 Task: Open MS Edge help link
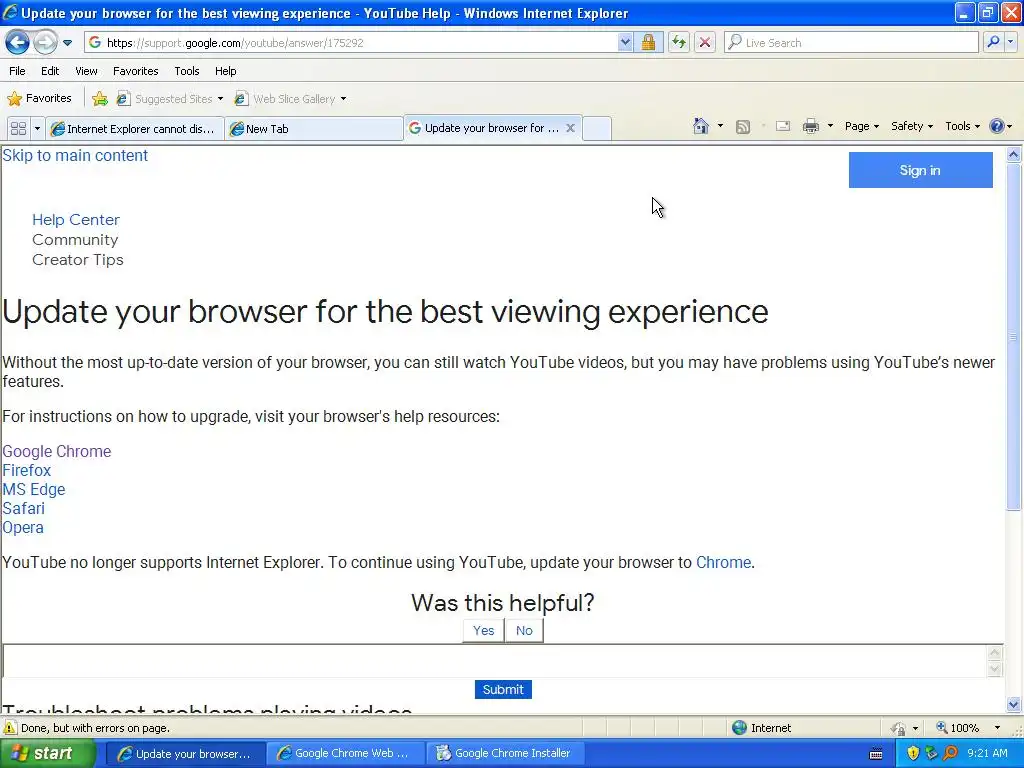click(34, 489)
